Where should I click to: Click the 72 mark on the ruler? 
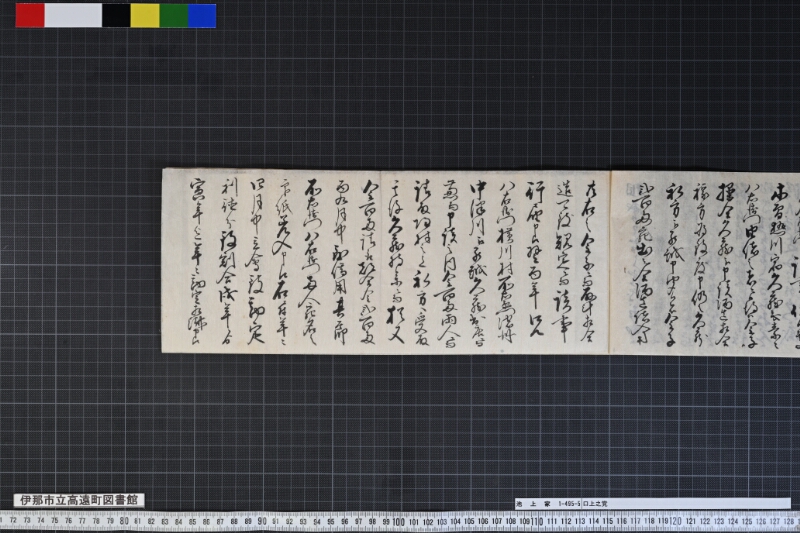[x=13, y=521]
